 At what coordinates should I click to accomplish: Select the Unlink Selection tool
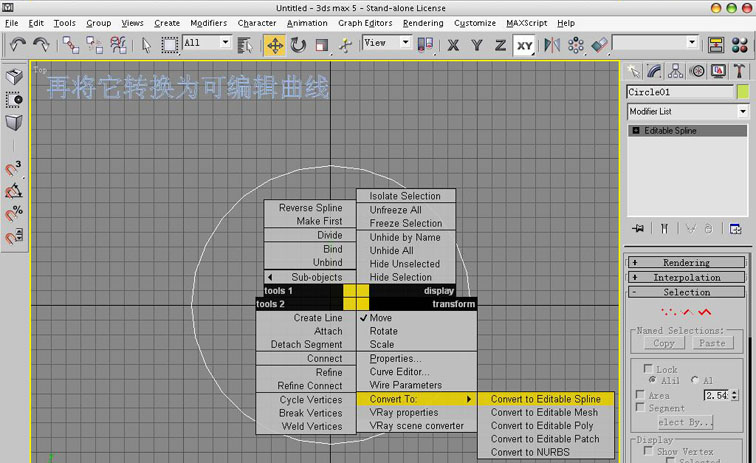pyautogui.click(x=94, y=45)
